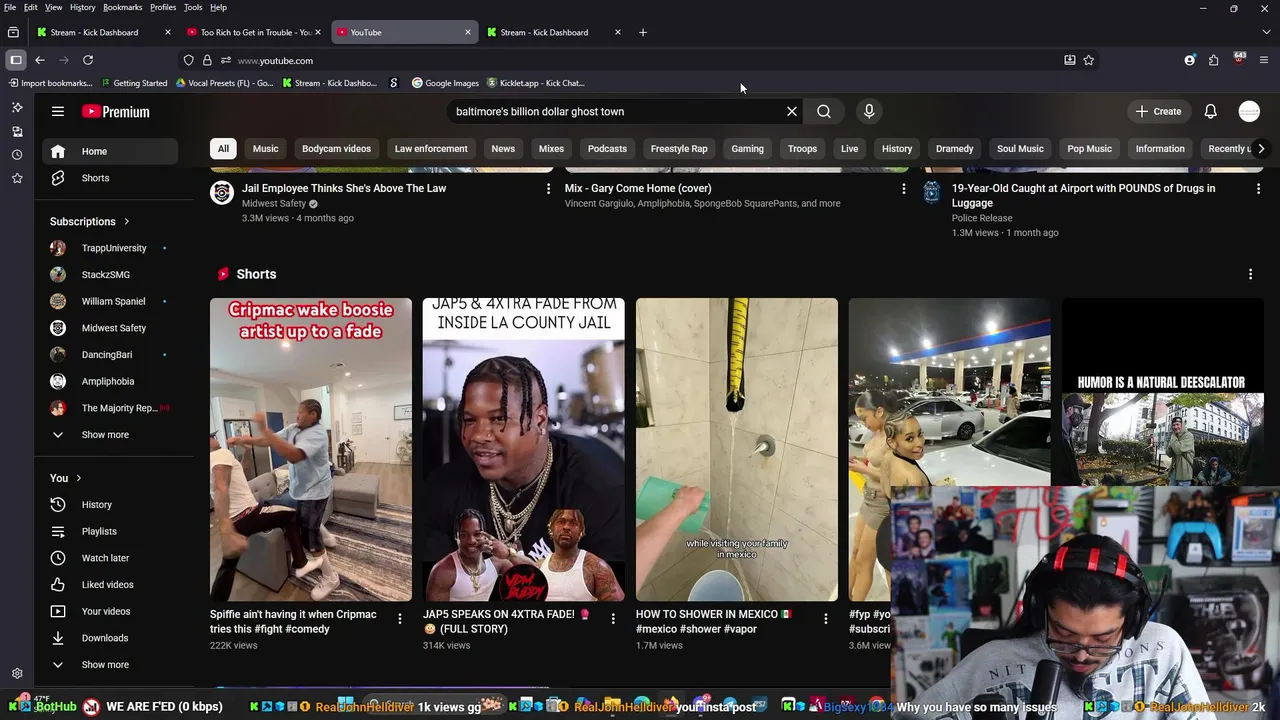Open the JAP5 & 4XTRA FADE short thumbnail
Viewport: 1280px width, 720px height.
click(524, 450)
